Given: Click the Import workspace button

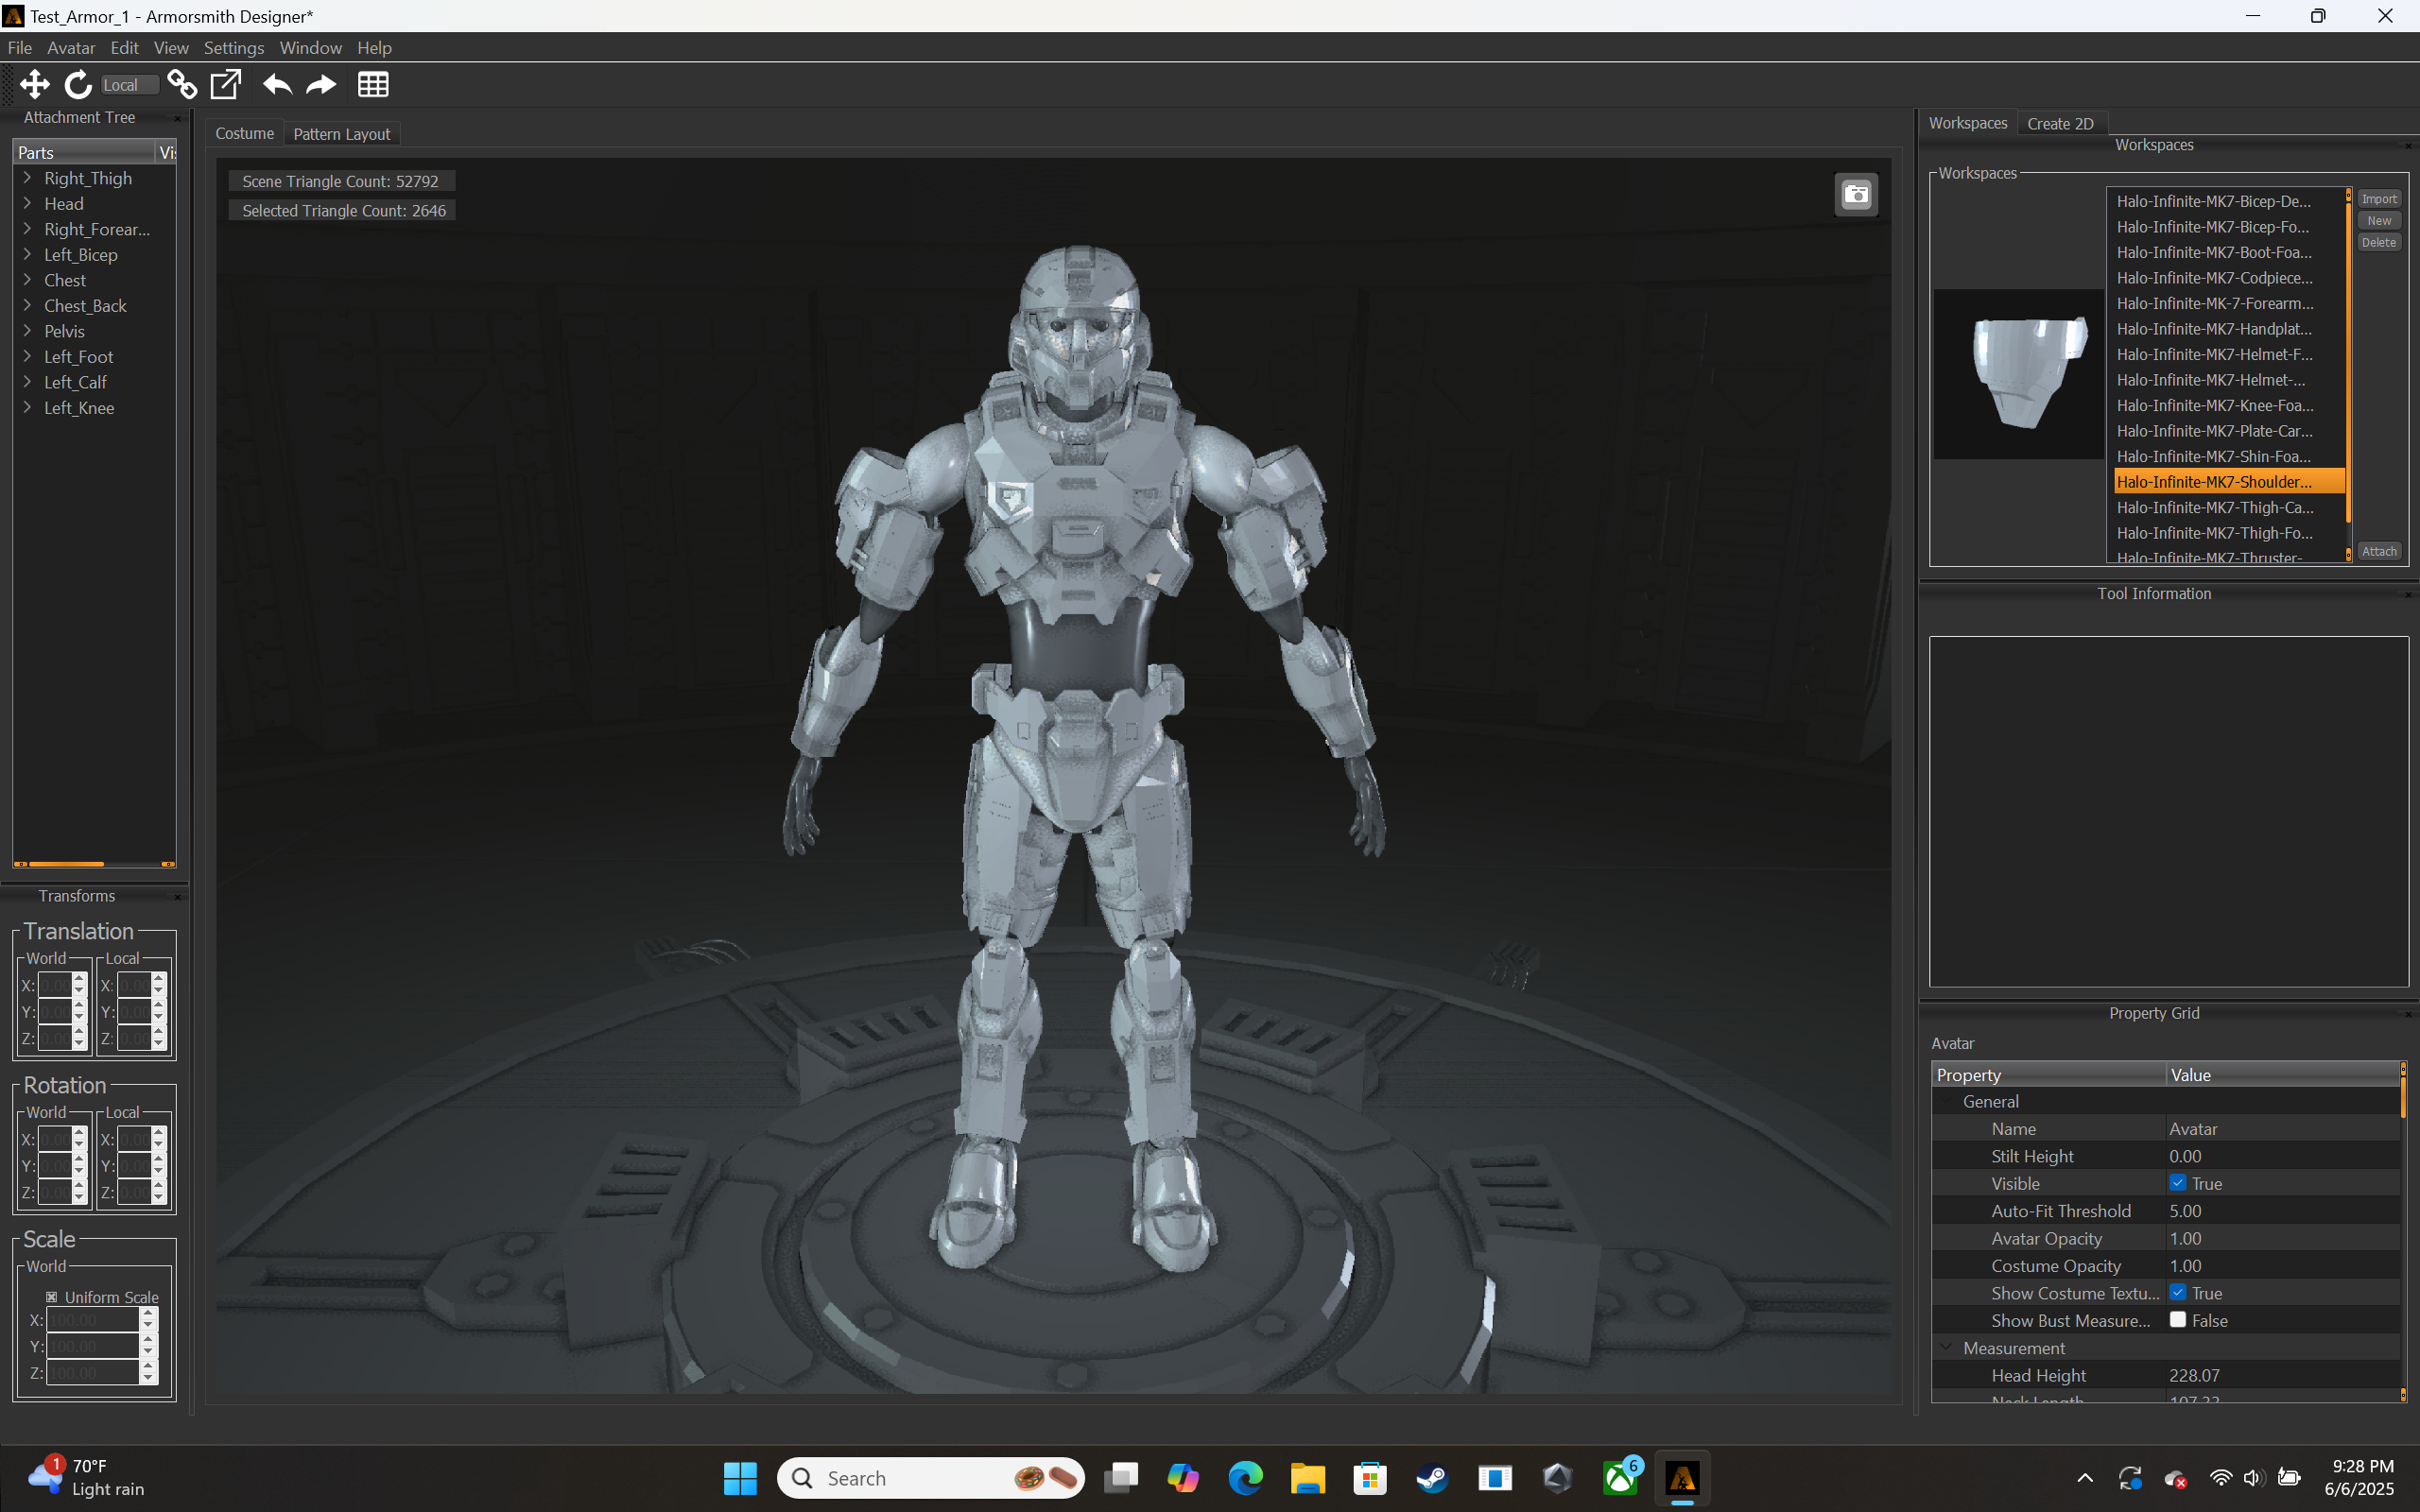Looking at the screenshot, I should pos(2379,199).
